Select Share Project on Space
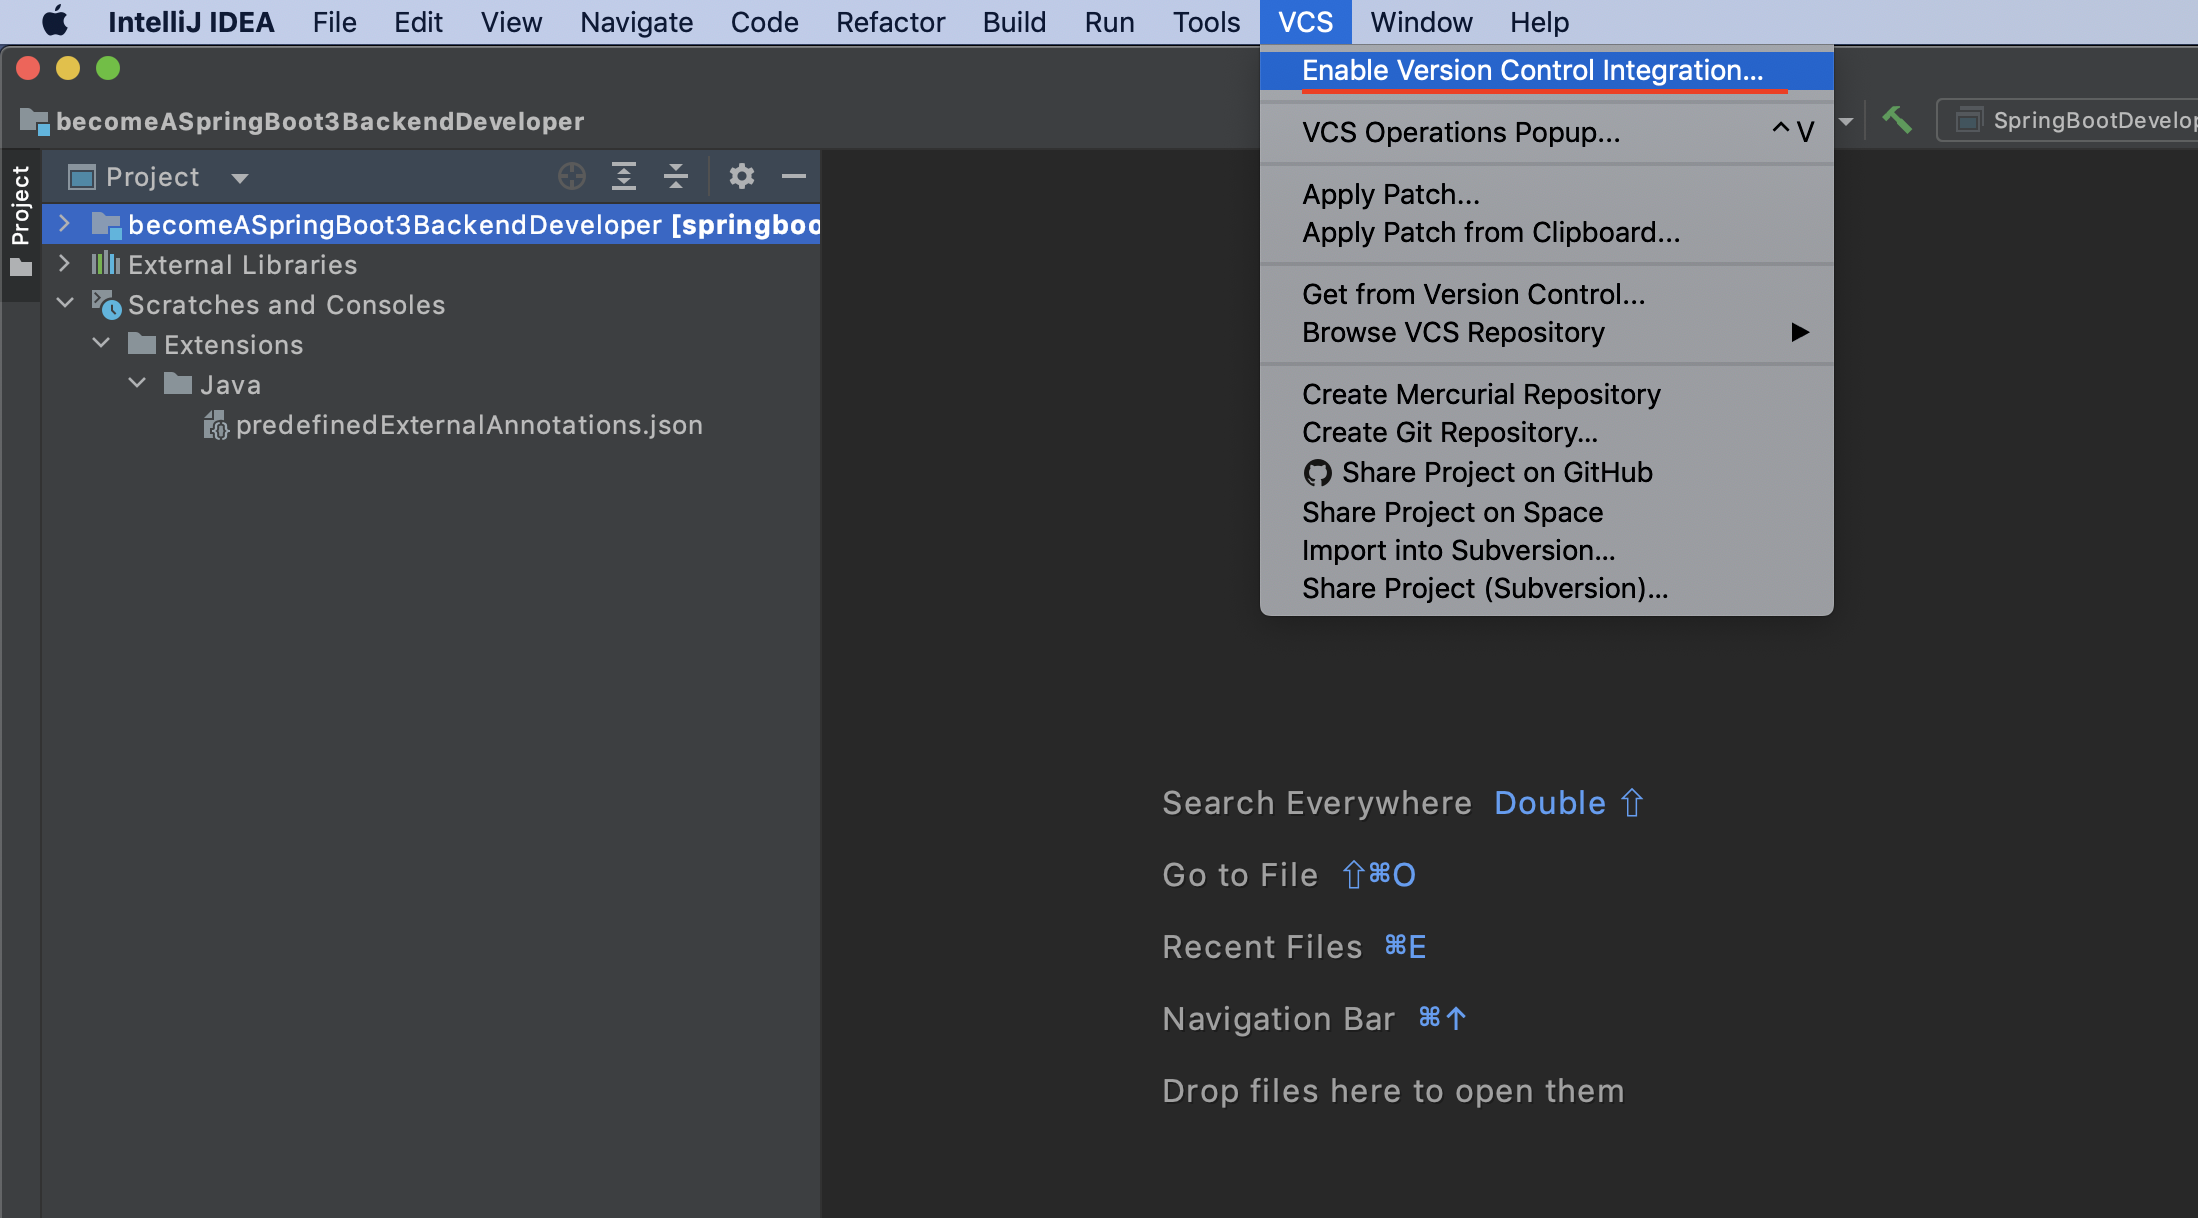 1546,512
